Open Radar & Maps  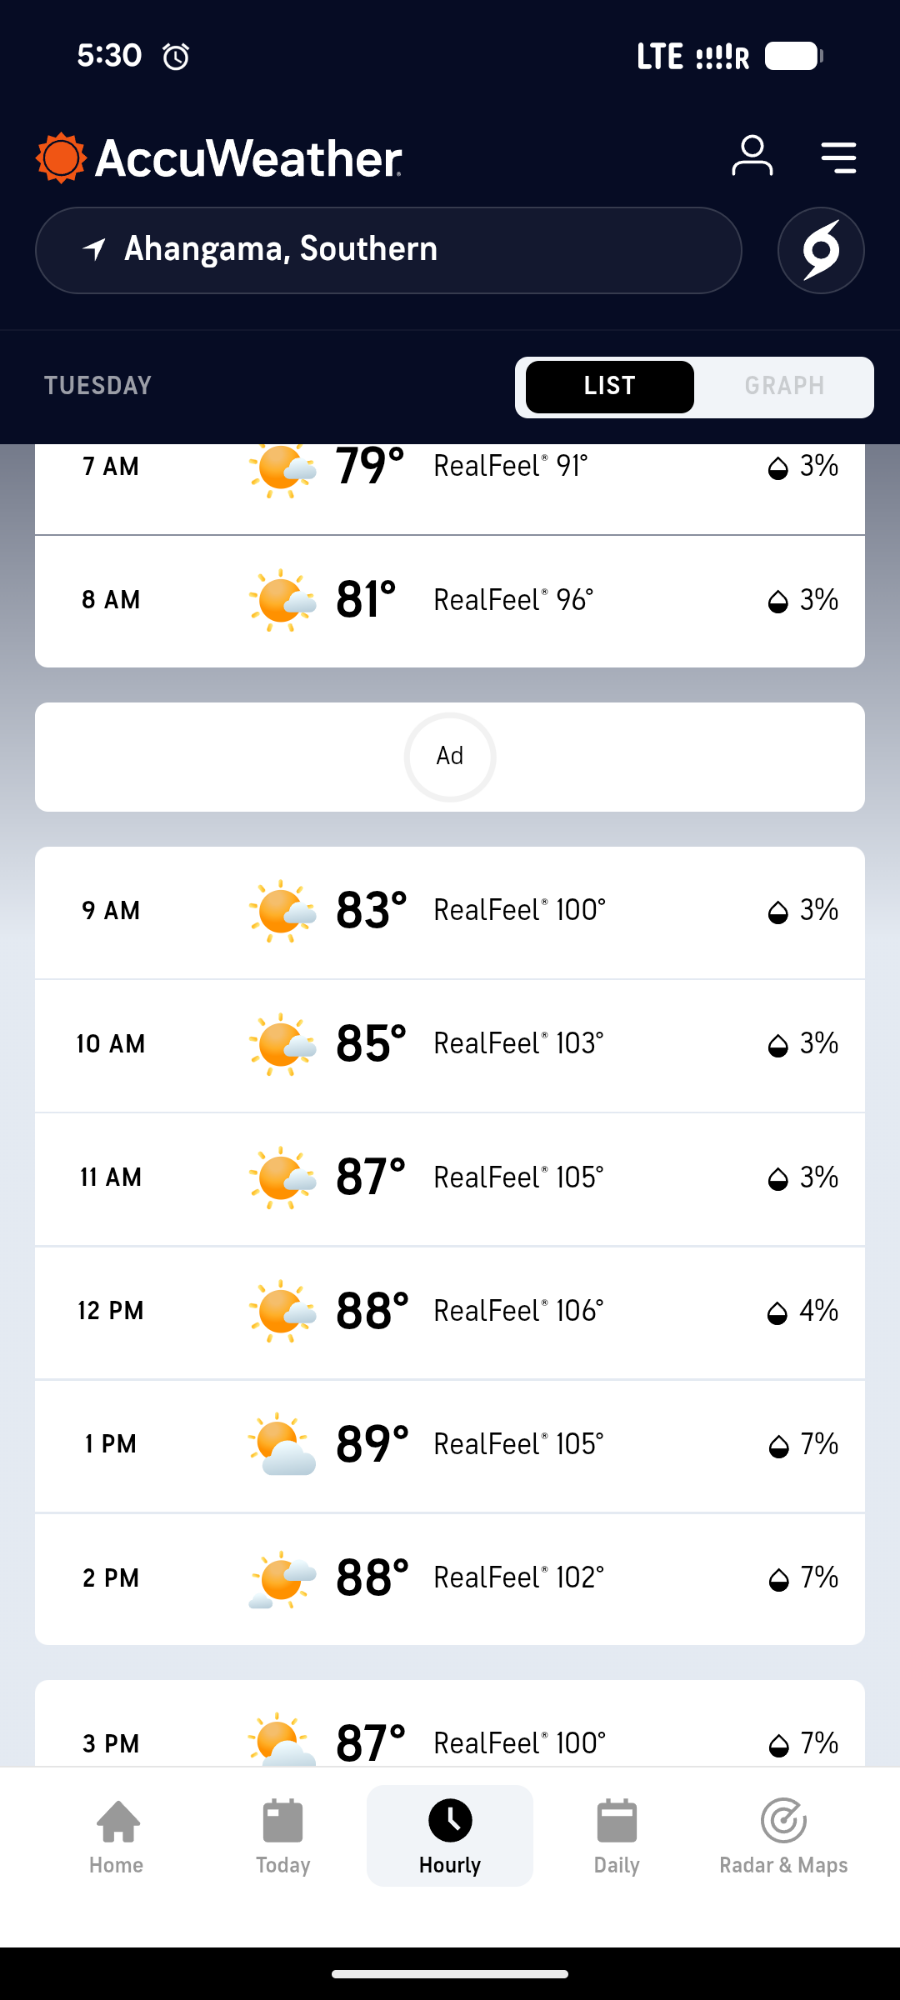pos(783,1836)
